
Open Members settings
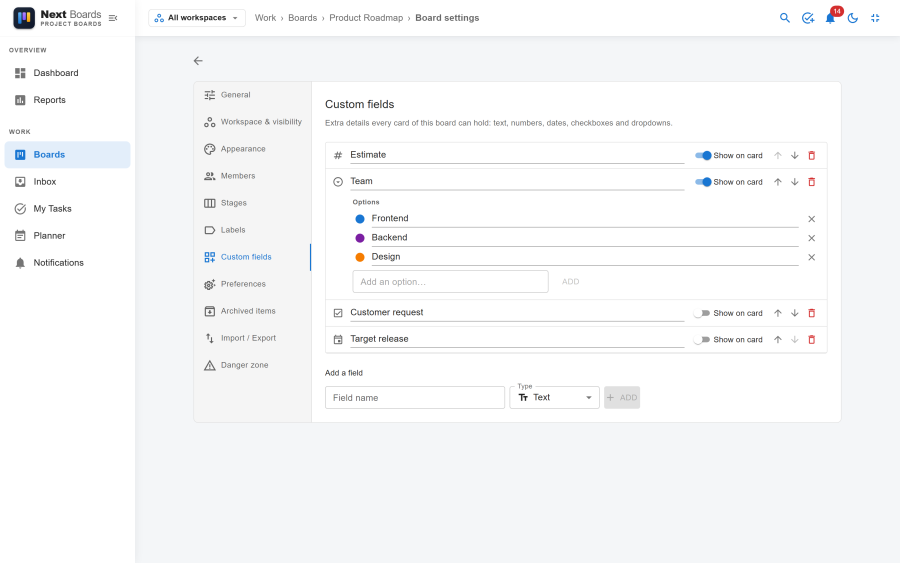tap(253, 176)
